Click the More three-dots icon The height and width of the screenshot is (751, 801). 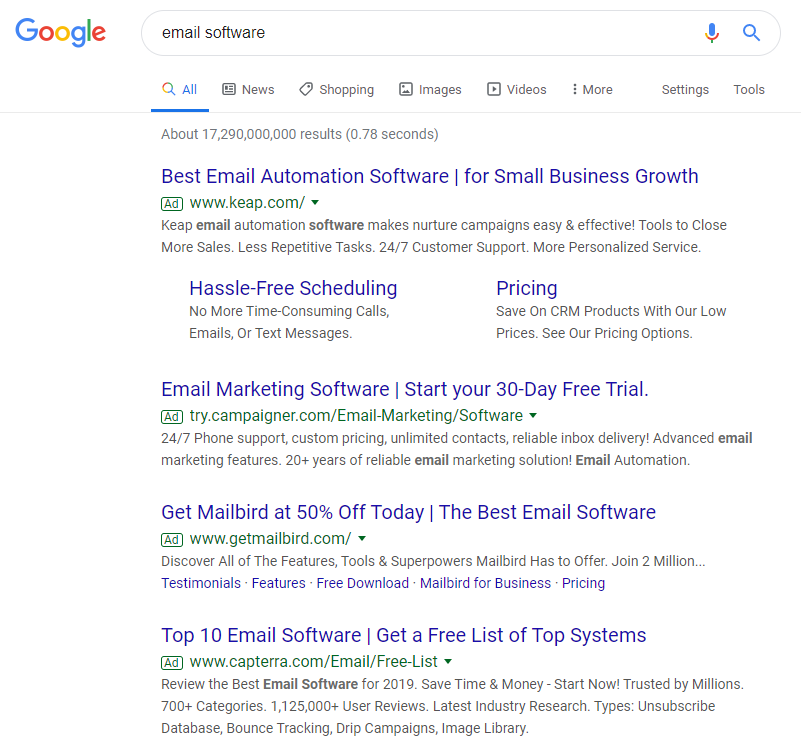[575, 89]
